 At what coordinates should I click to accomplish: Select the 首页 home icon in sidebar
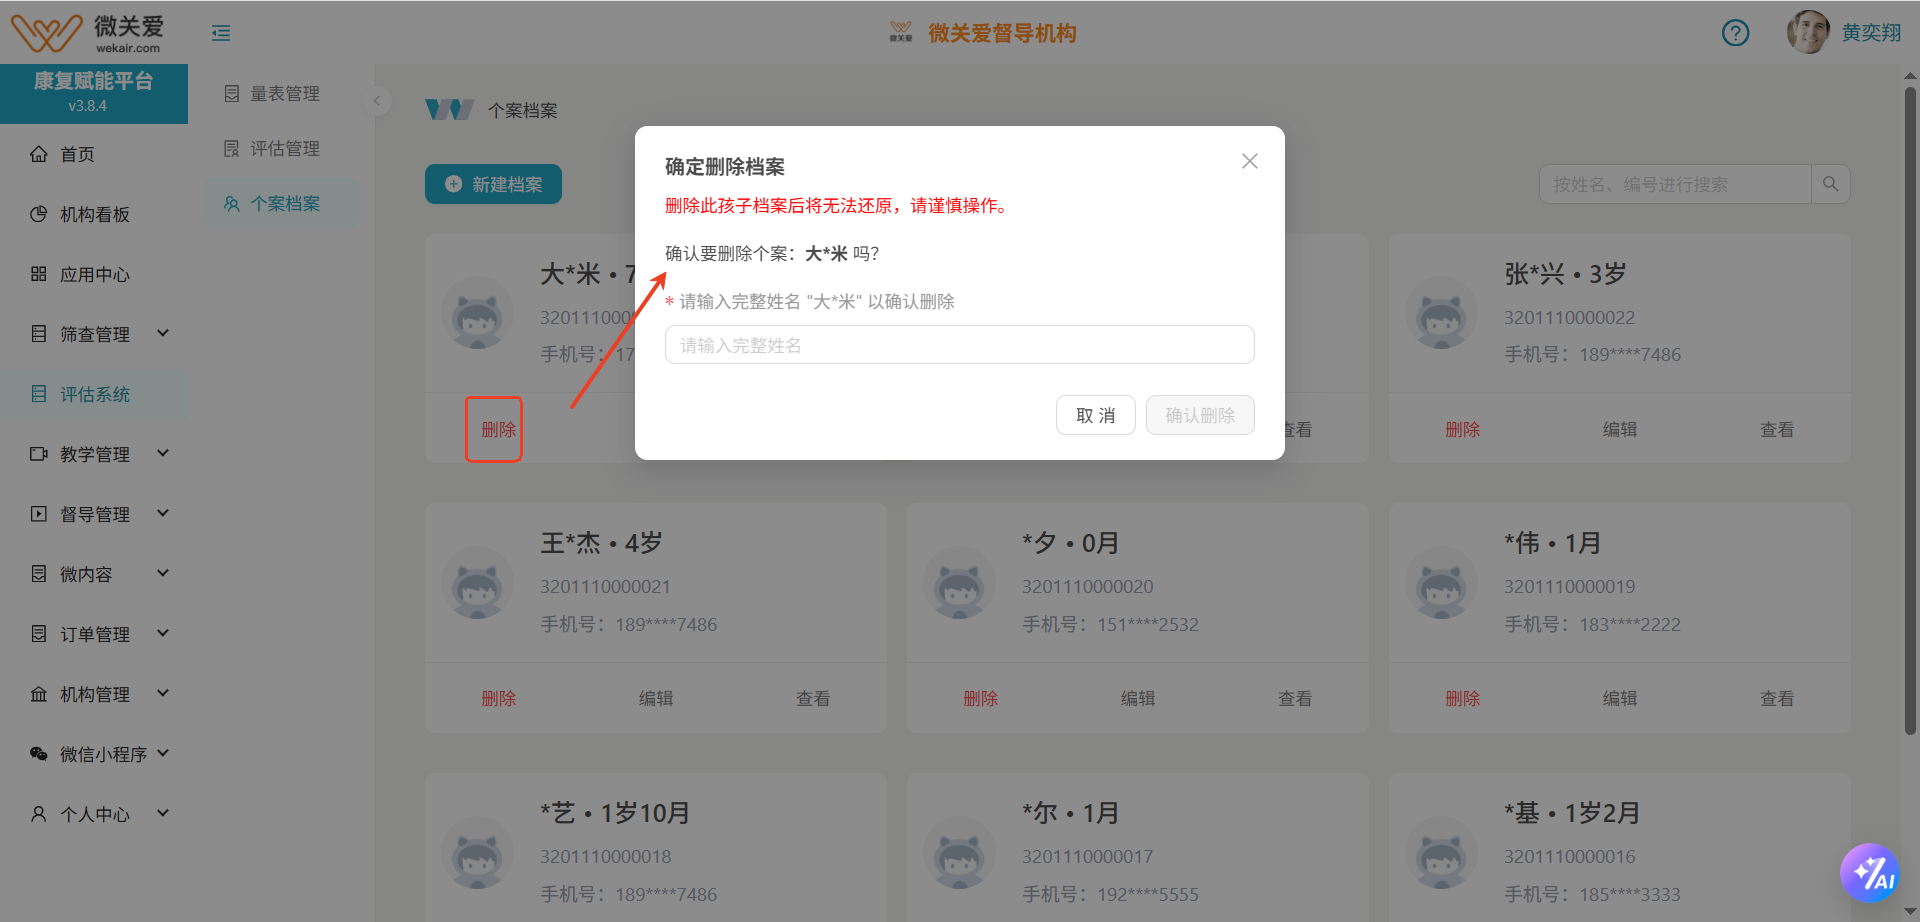pos(39,153)
